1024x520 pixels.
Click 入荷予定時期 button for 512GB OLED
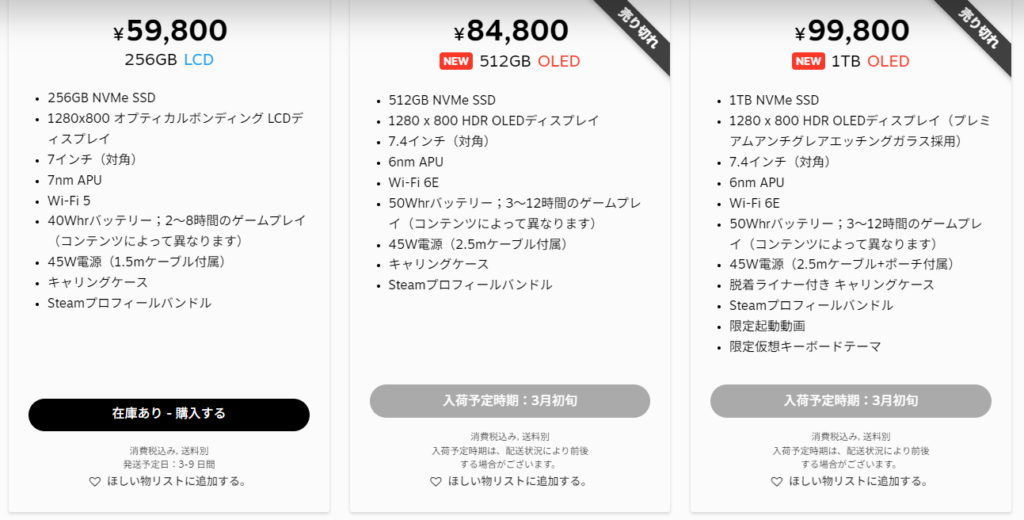click(x=510, y=400)
